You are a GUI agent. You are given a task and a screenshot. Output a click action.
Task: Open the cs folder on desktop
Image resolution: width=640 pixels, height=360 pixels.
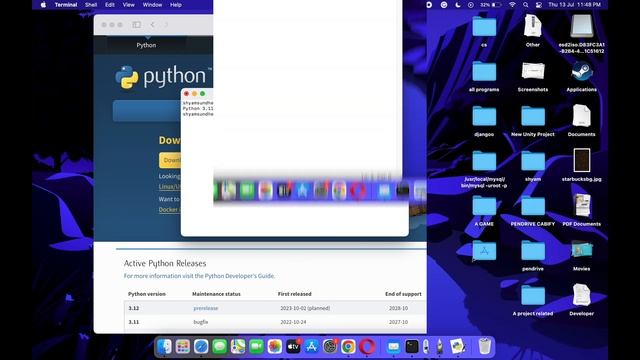(484, 28)
